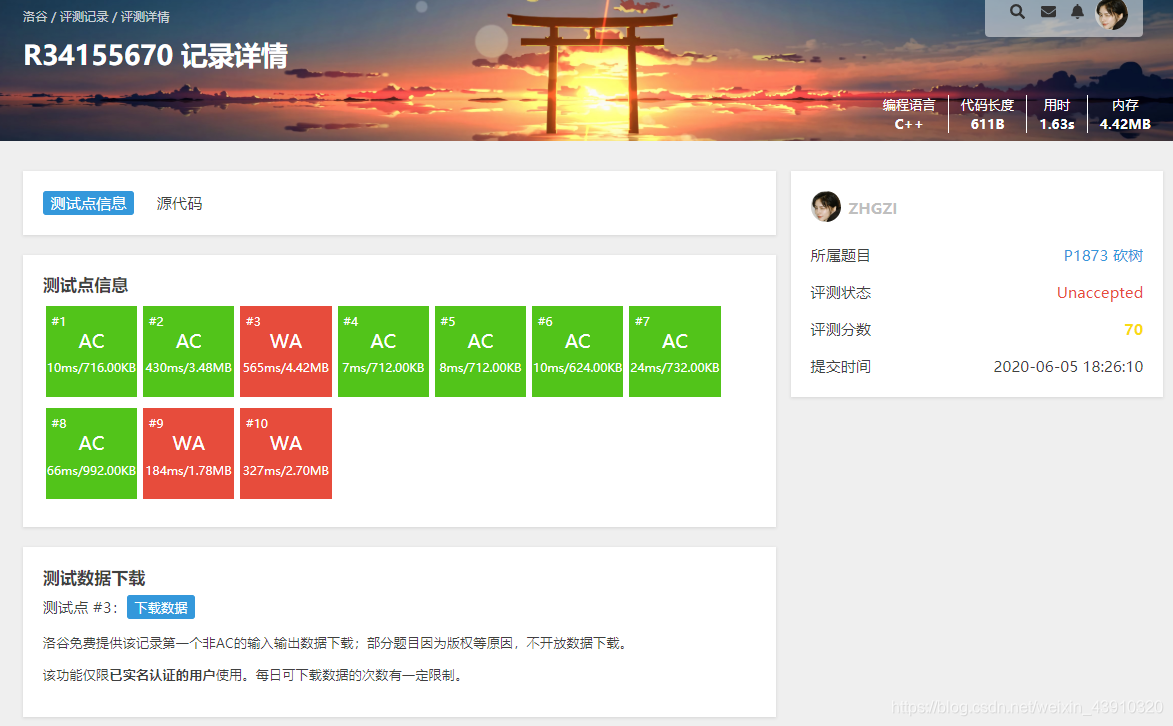Click the Unaccepted status text
The image size is (1173, 726).
(x=1100, y=292)
